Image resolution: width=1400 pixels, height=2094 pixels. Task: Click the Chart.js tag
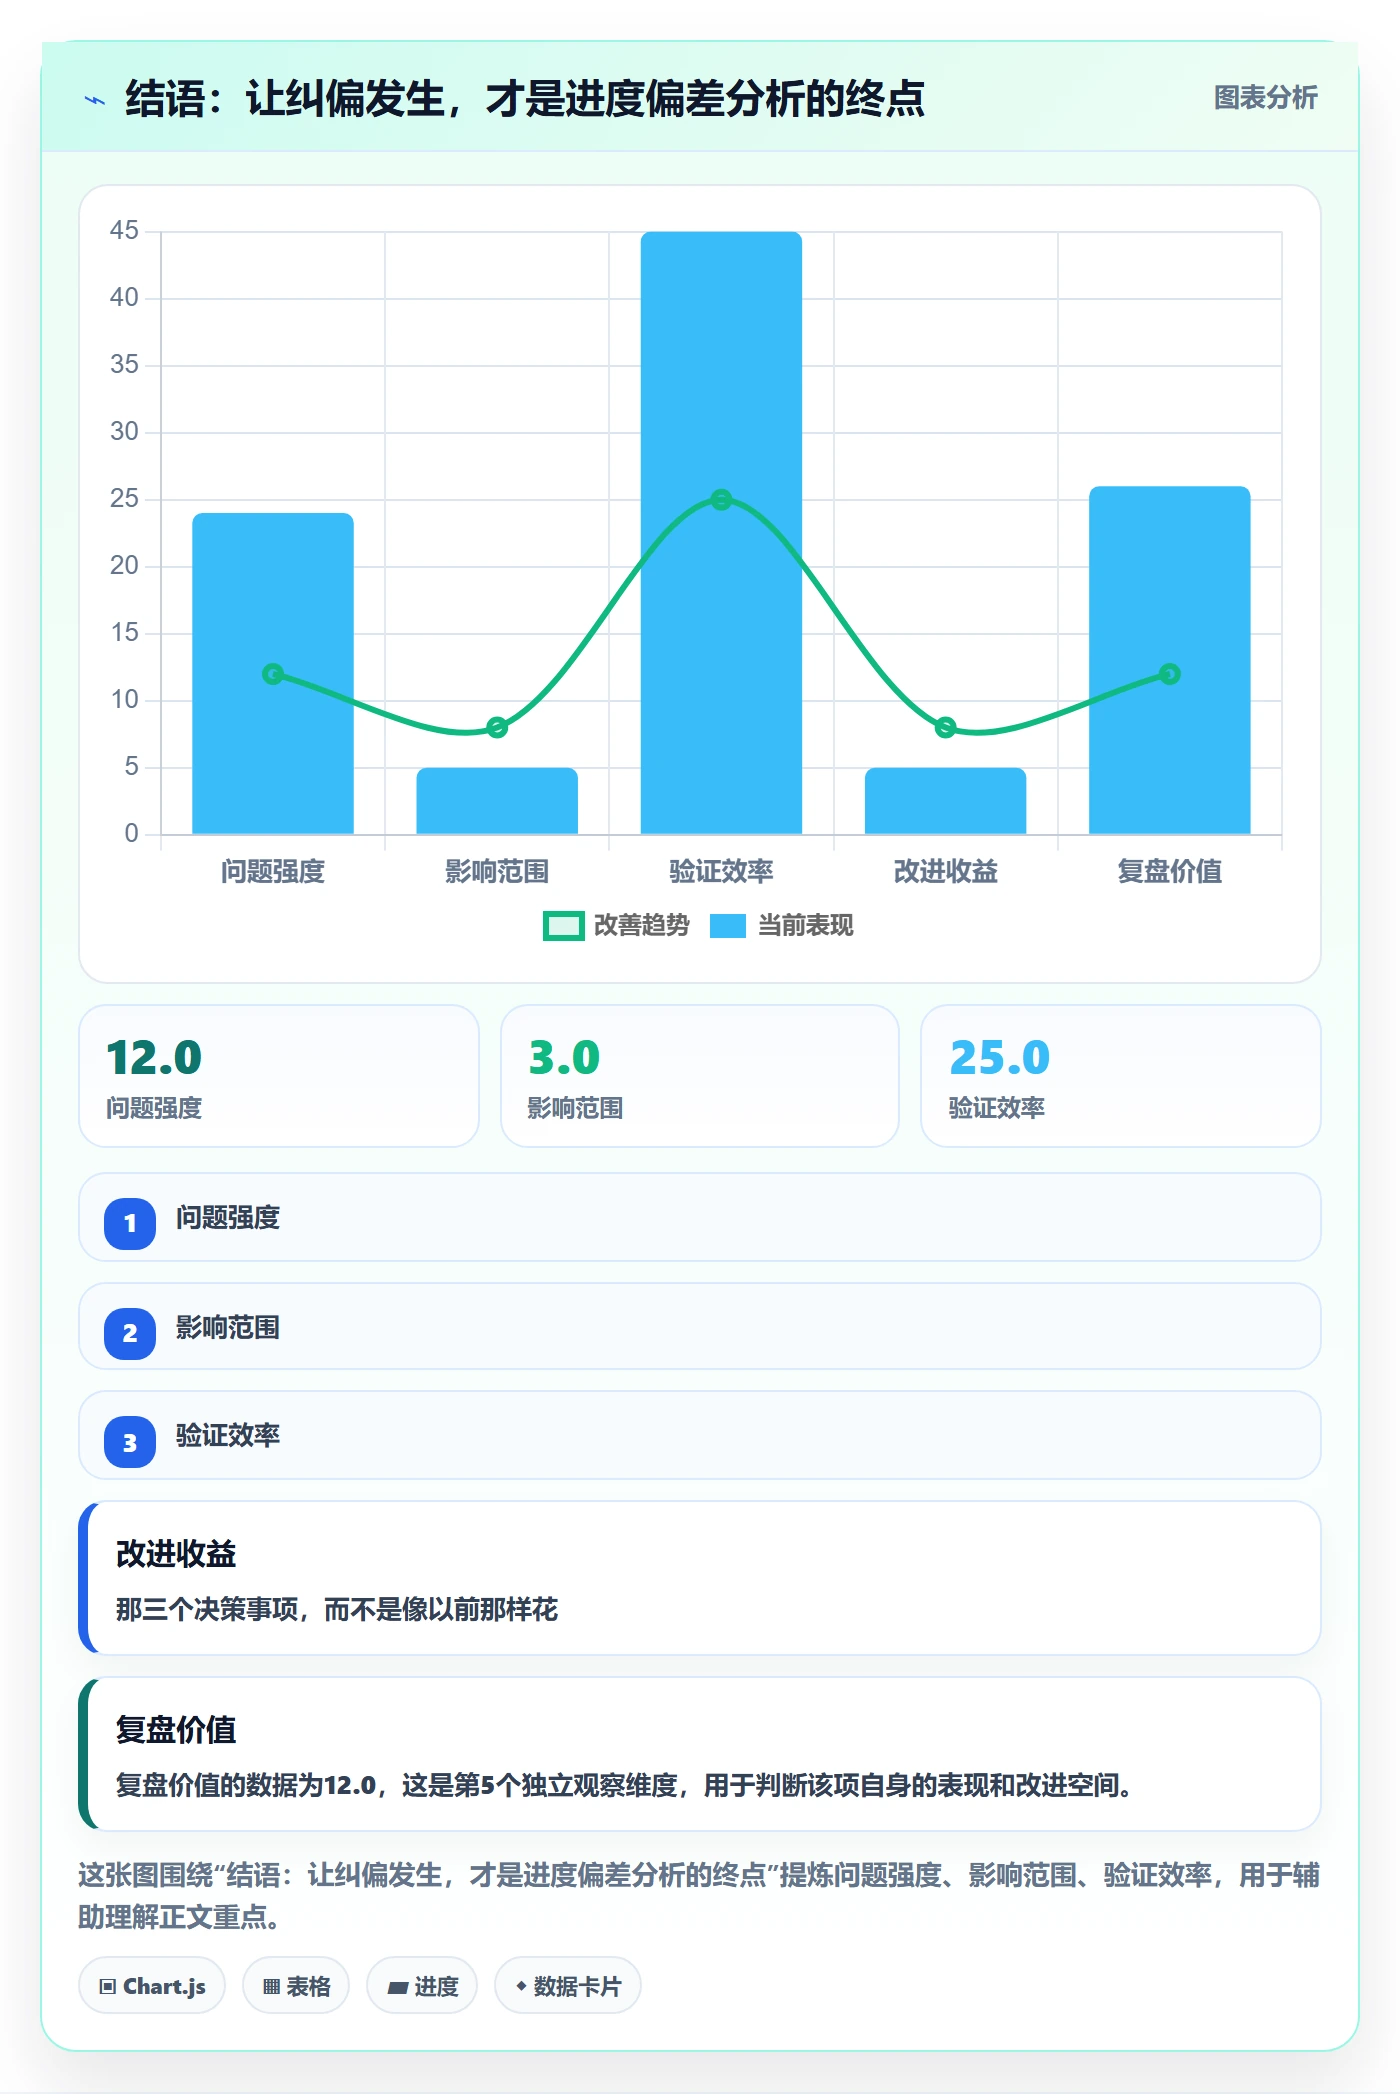[152, 1985]
